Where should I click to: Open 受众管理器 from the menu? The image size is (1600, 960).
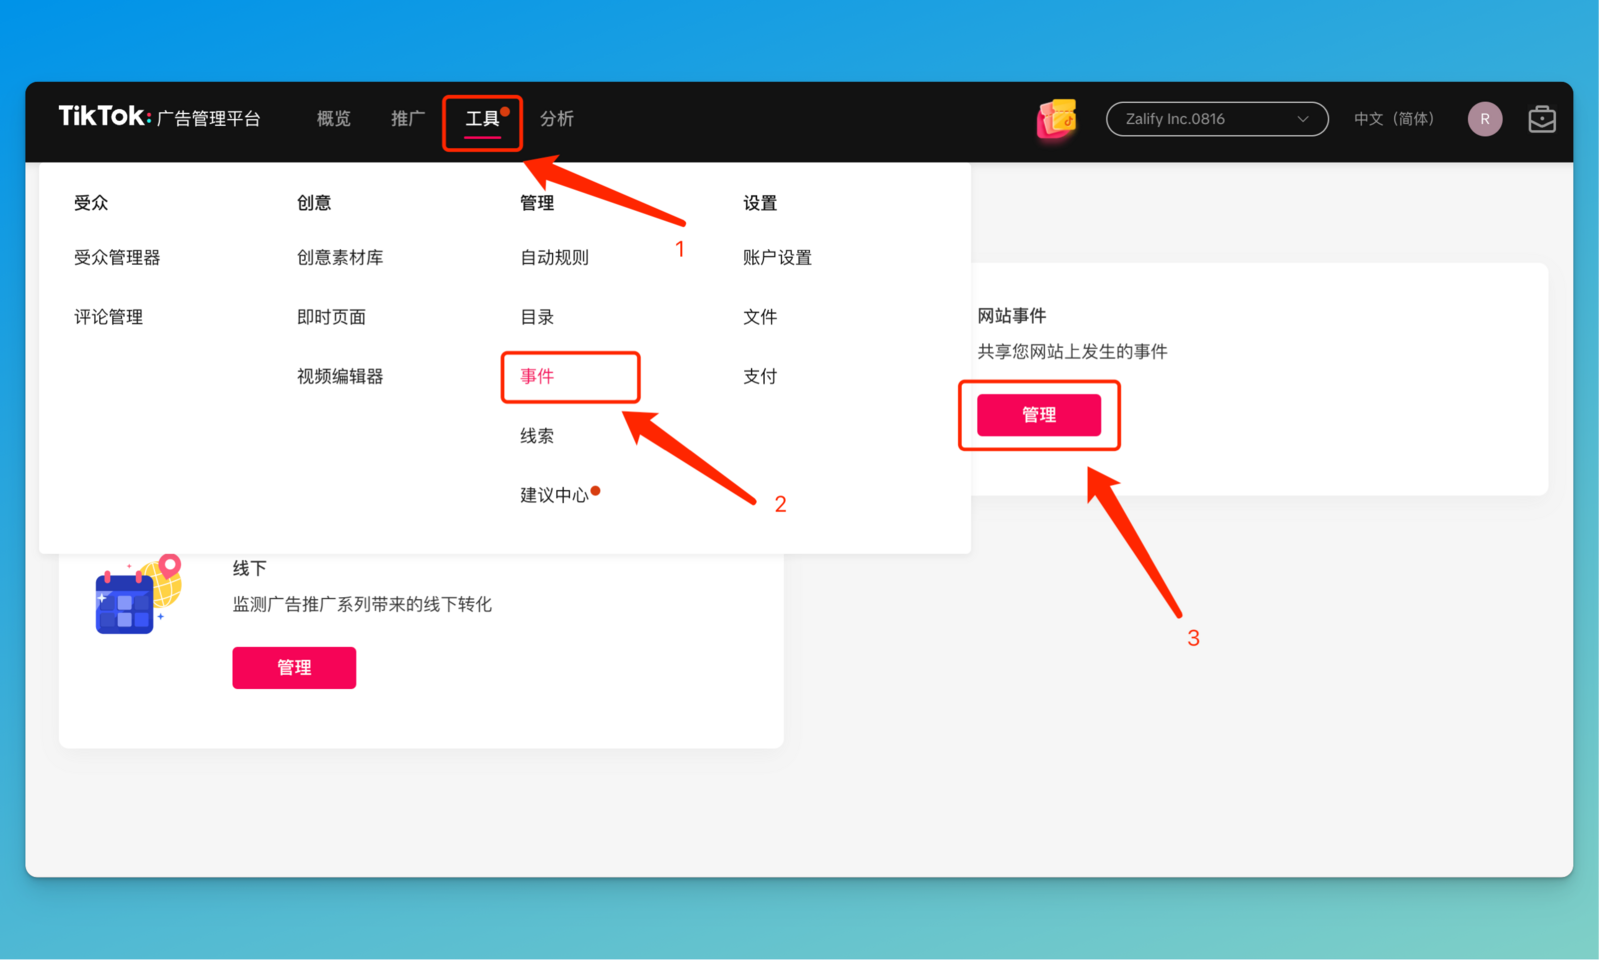point(117,258)
